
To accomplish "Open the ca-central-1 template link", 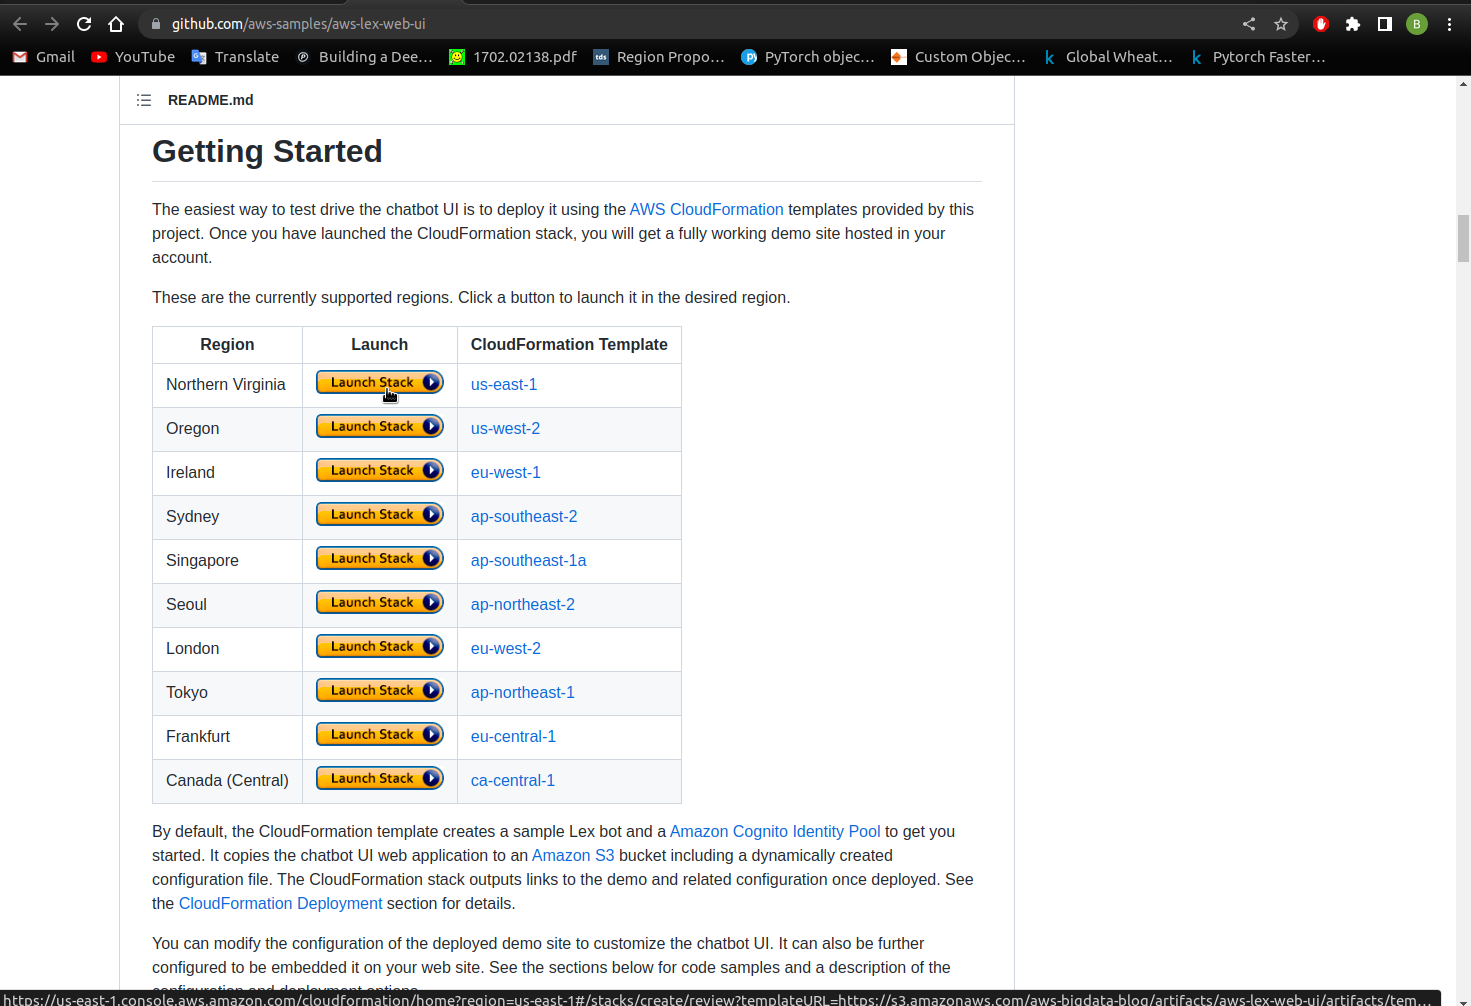I will coord(513,781).
